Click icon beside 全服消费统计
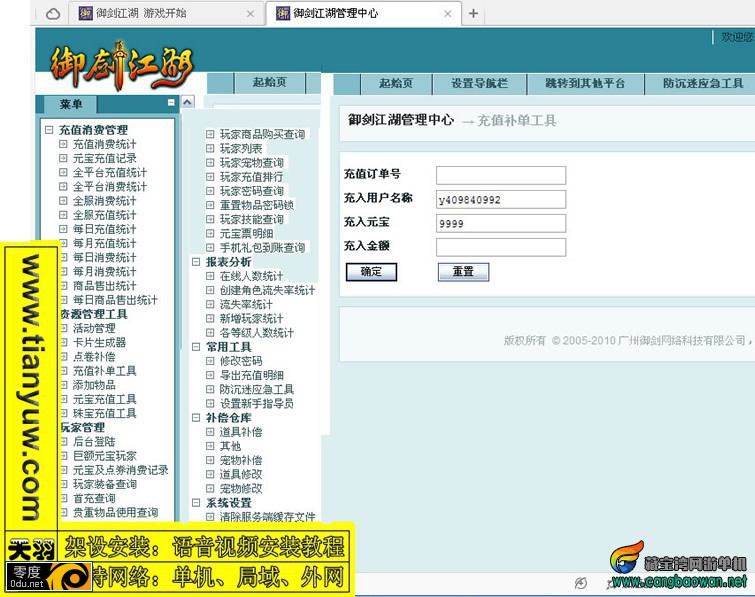This screenshot has width=755, height=597. pyautogui.click(x=63, y=201)
